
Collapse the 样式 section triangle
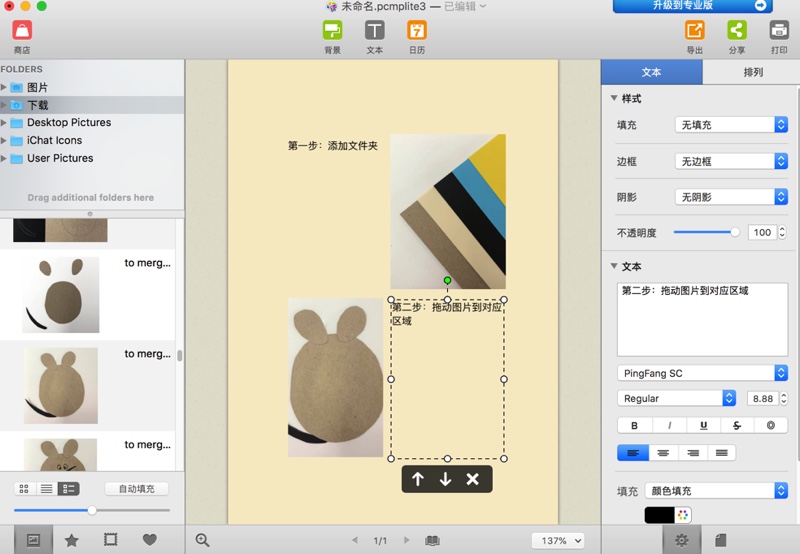tap(614, 98)
